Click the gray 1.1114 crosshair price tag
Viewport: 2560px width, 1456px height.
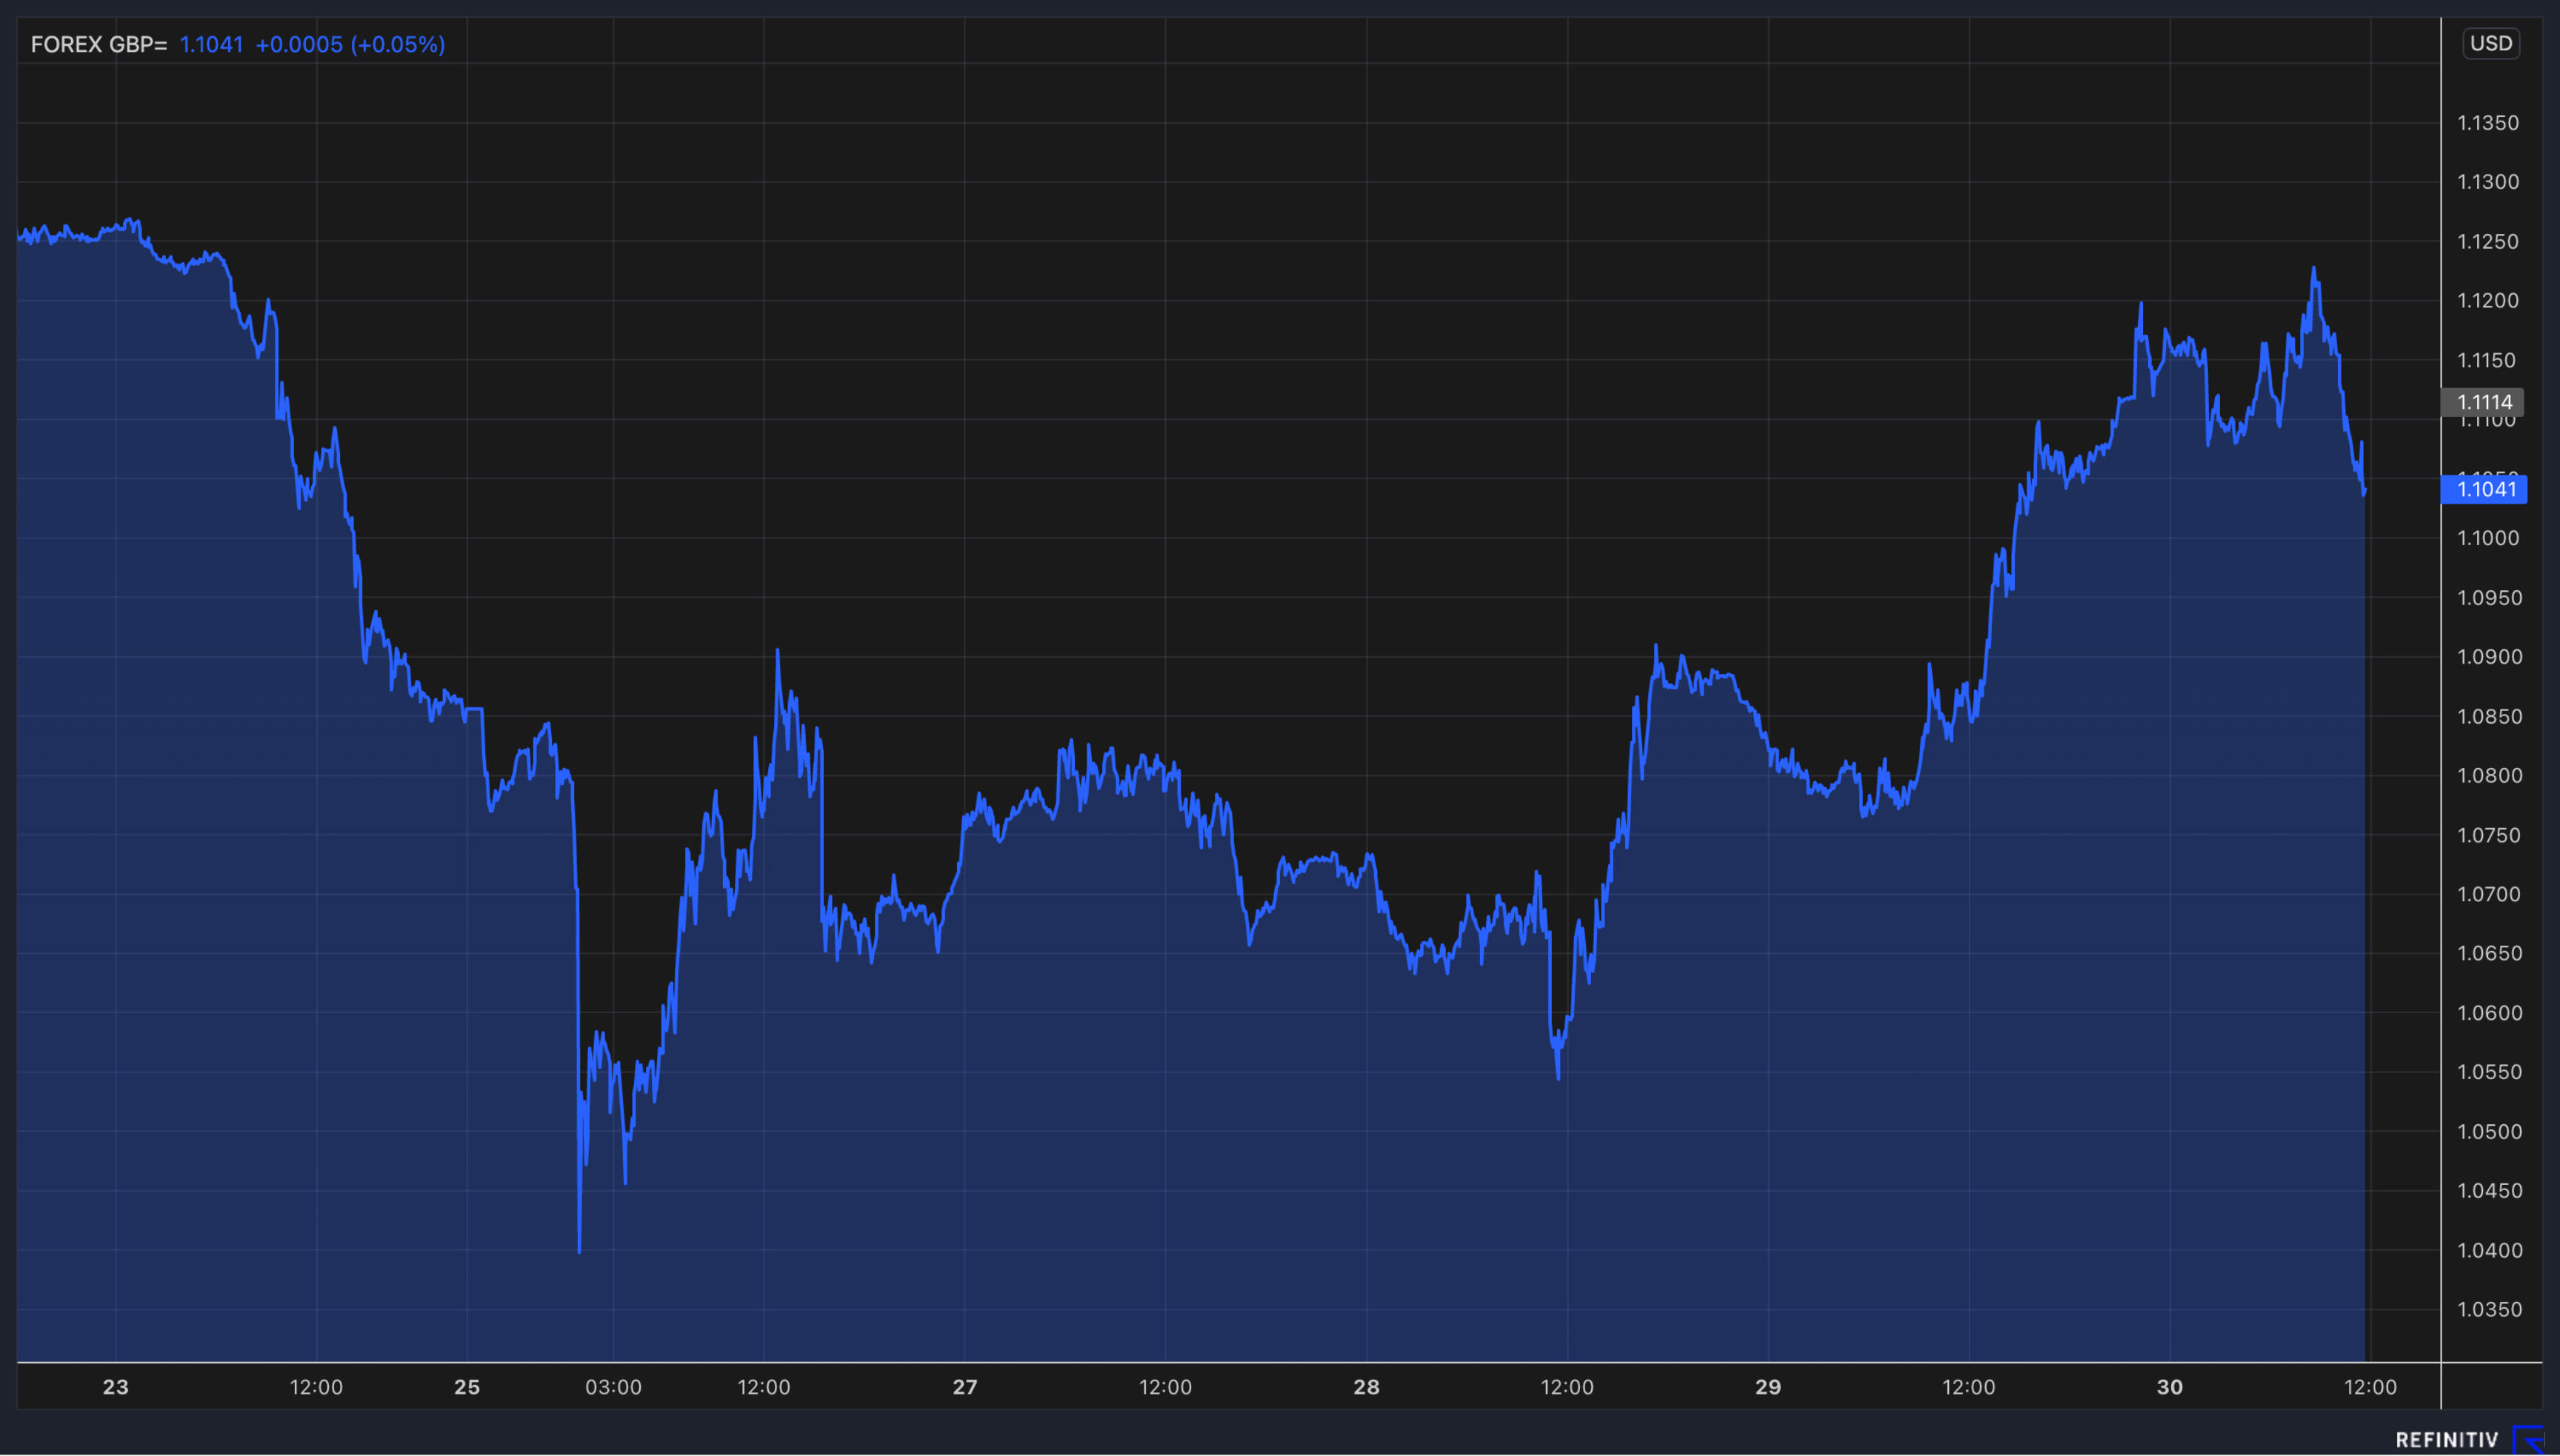click(2482, 402)
